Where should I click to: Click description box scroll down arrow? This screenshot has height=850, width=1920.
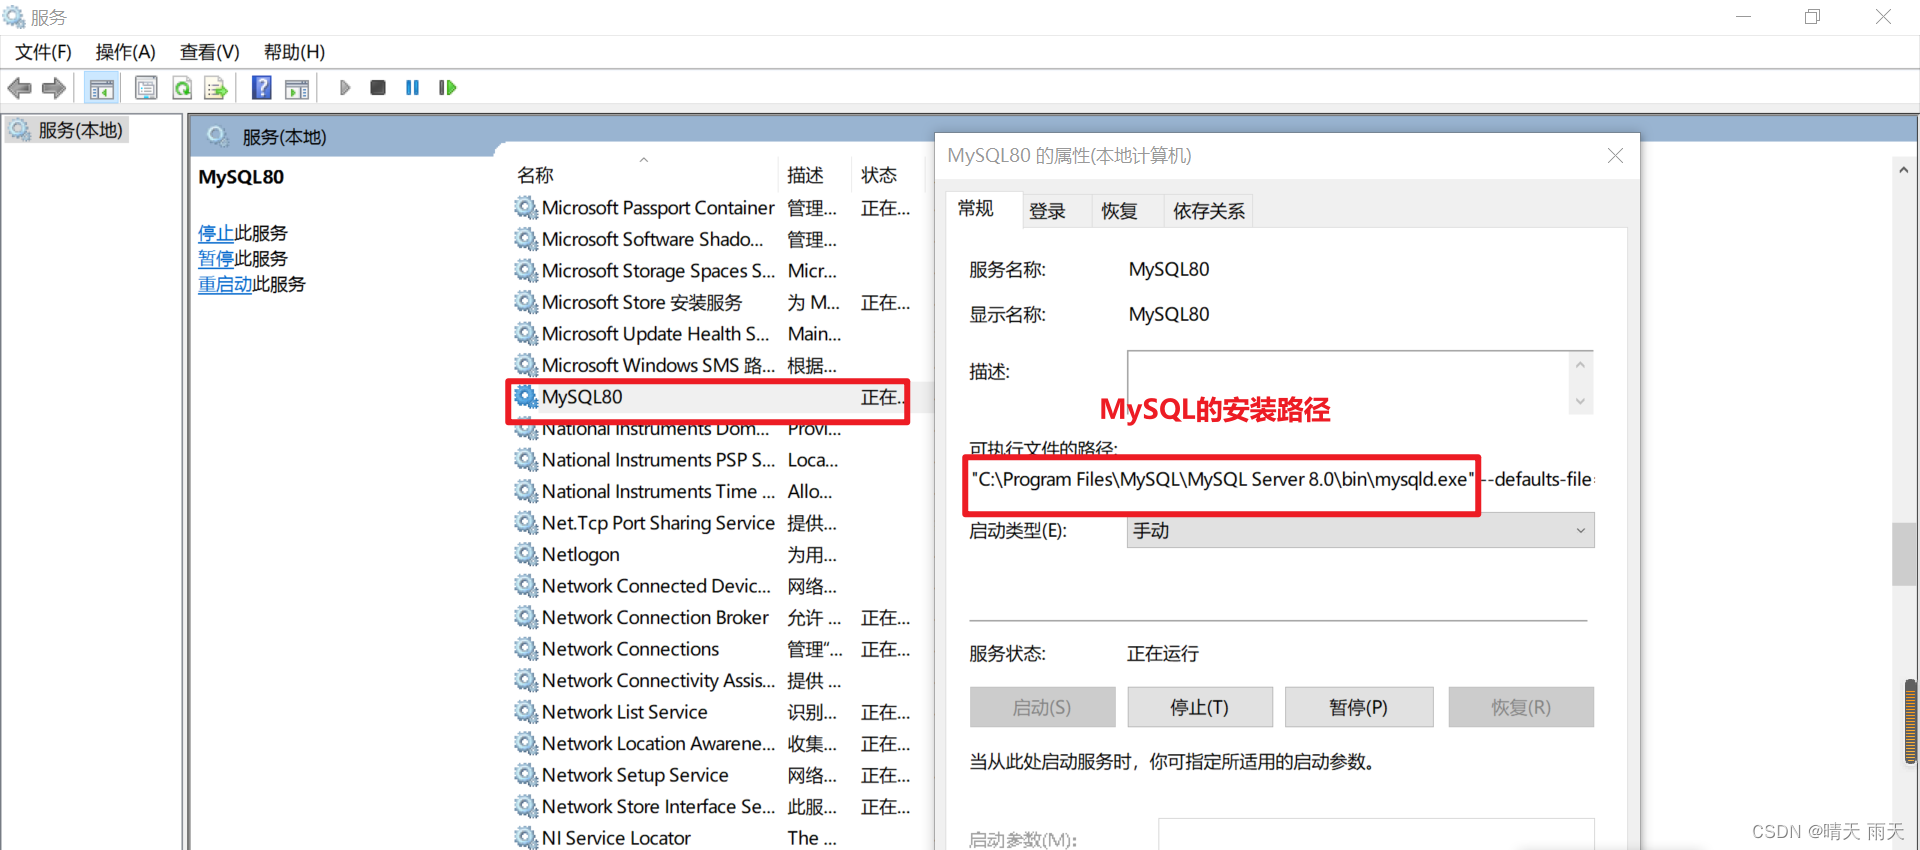click(x=1580, y=401)
